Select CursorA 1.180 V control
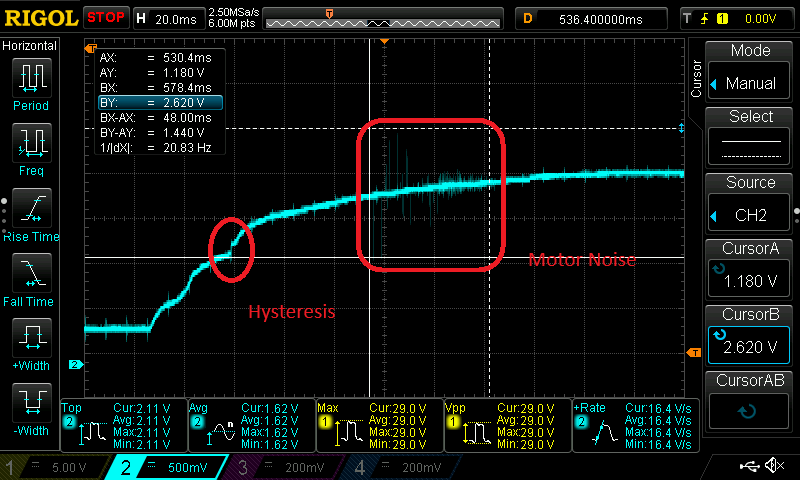This screenshot has height=480, width=800. click(x=749, y=280)
